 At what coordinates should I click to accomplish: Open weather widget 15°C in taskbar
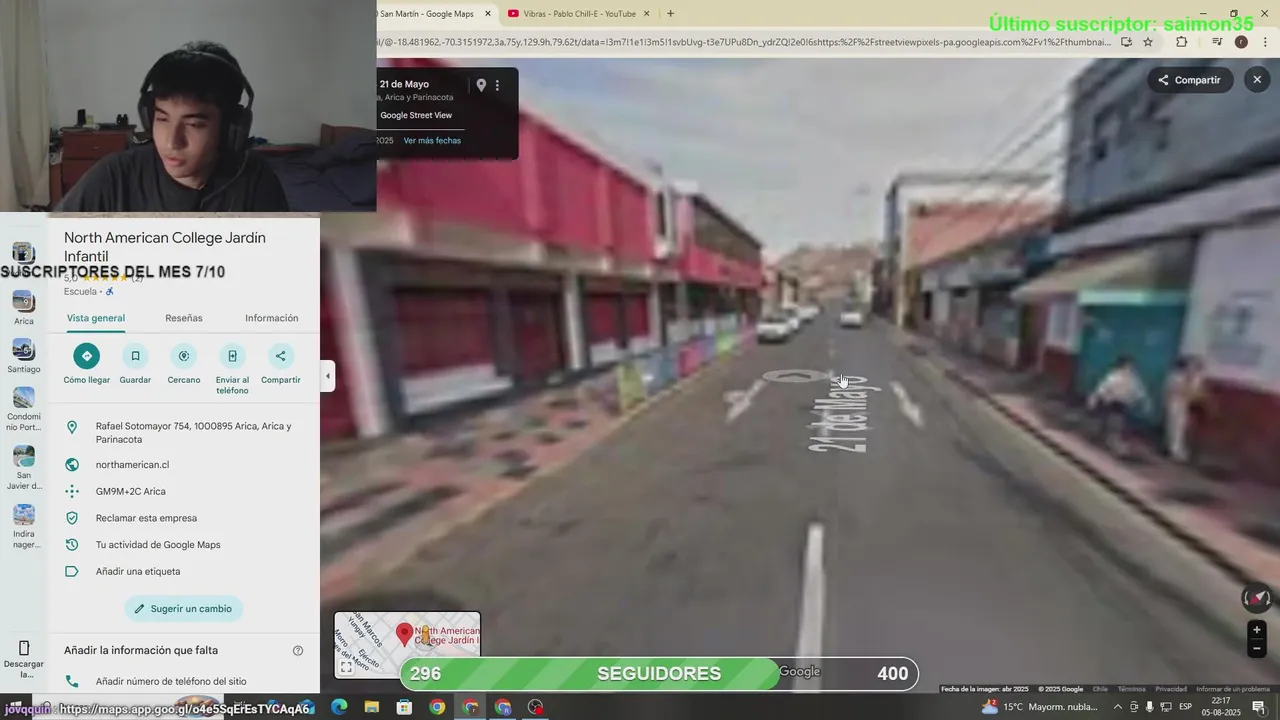(1039, 707)
